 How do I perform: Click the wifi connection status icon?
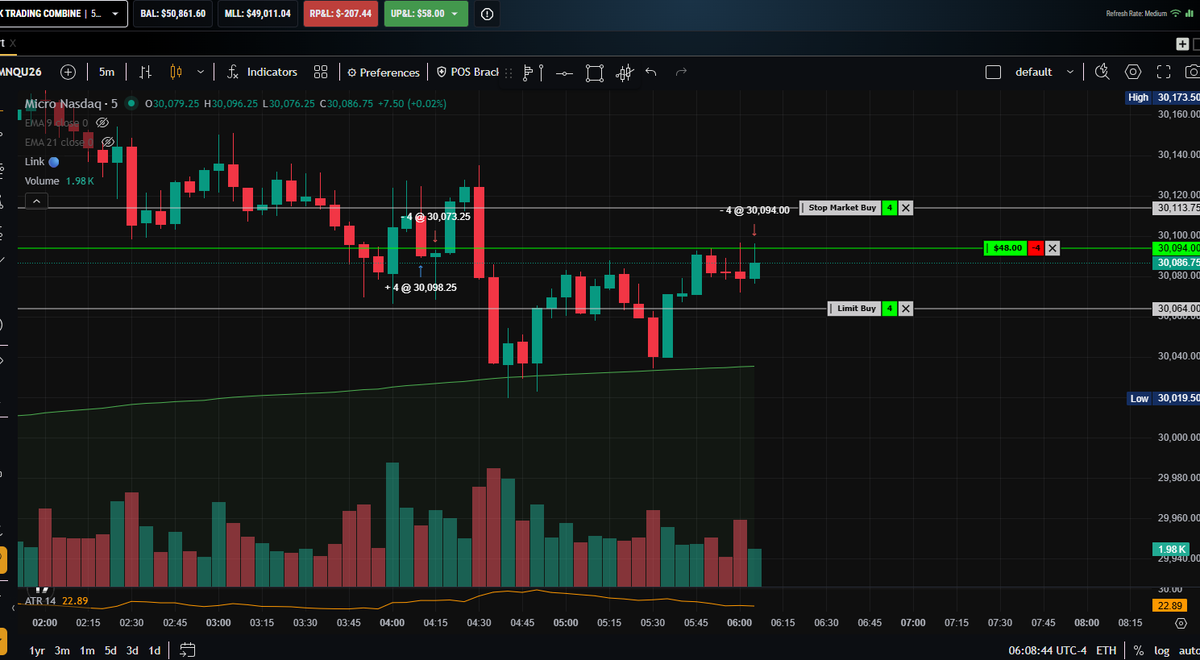coord(1175,13)
